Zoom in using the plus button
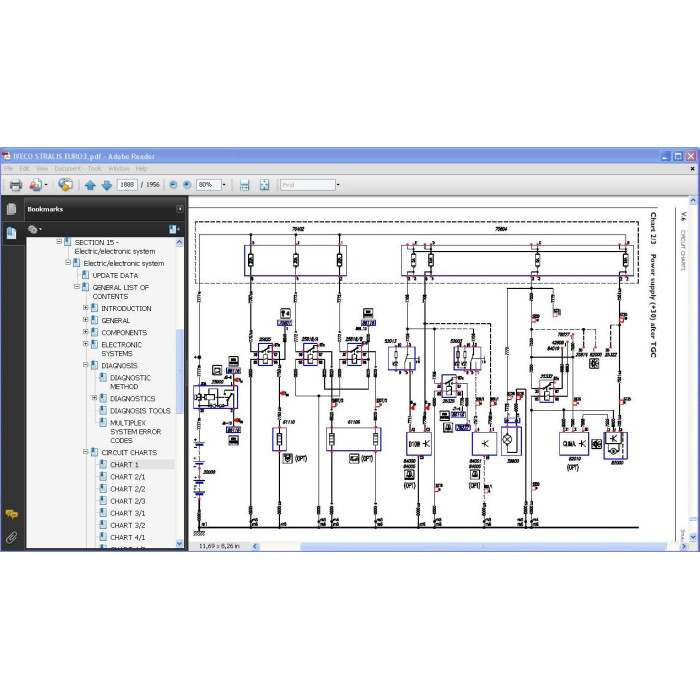Viewport: 700px width, 700px height. tap(187, 185)
